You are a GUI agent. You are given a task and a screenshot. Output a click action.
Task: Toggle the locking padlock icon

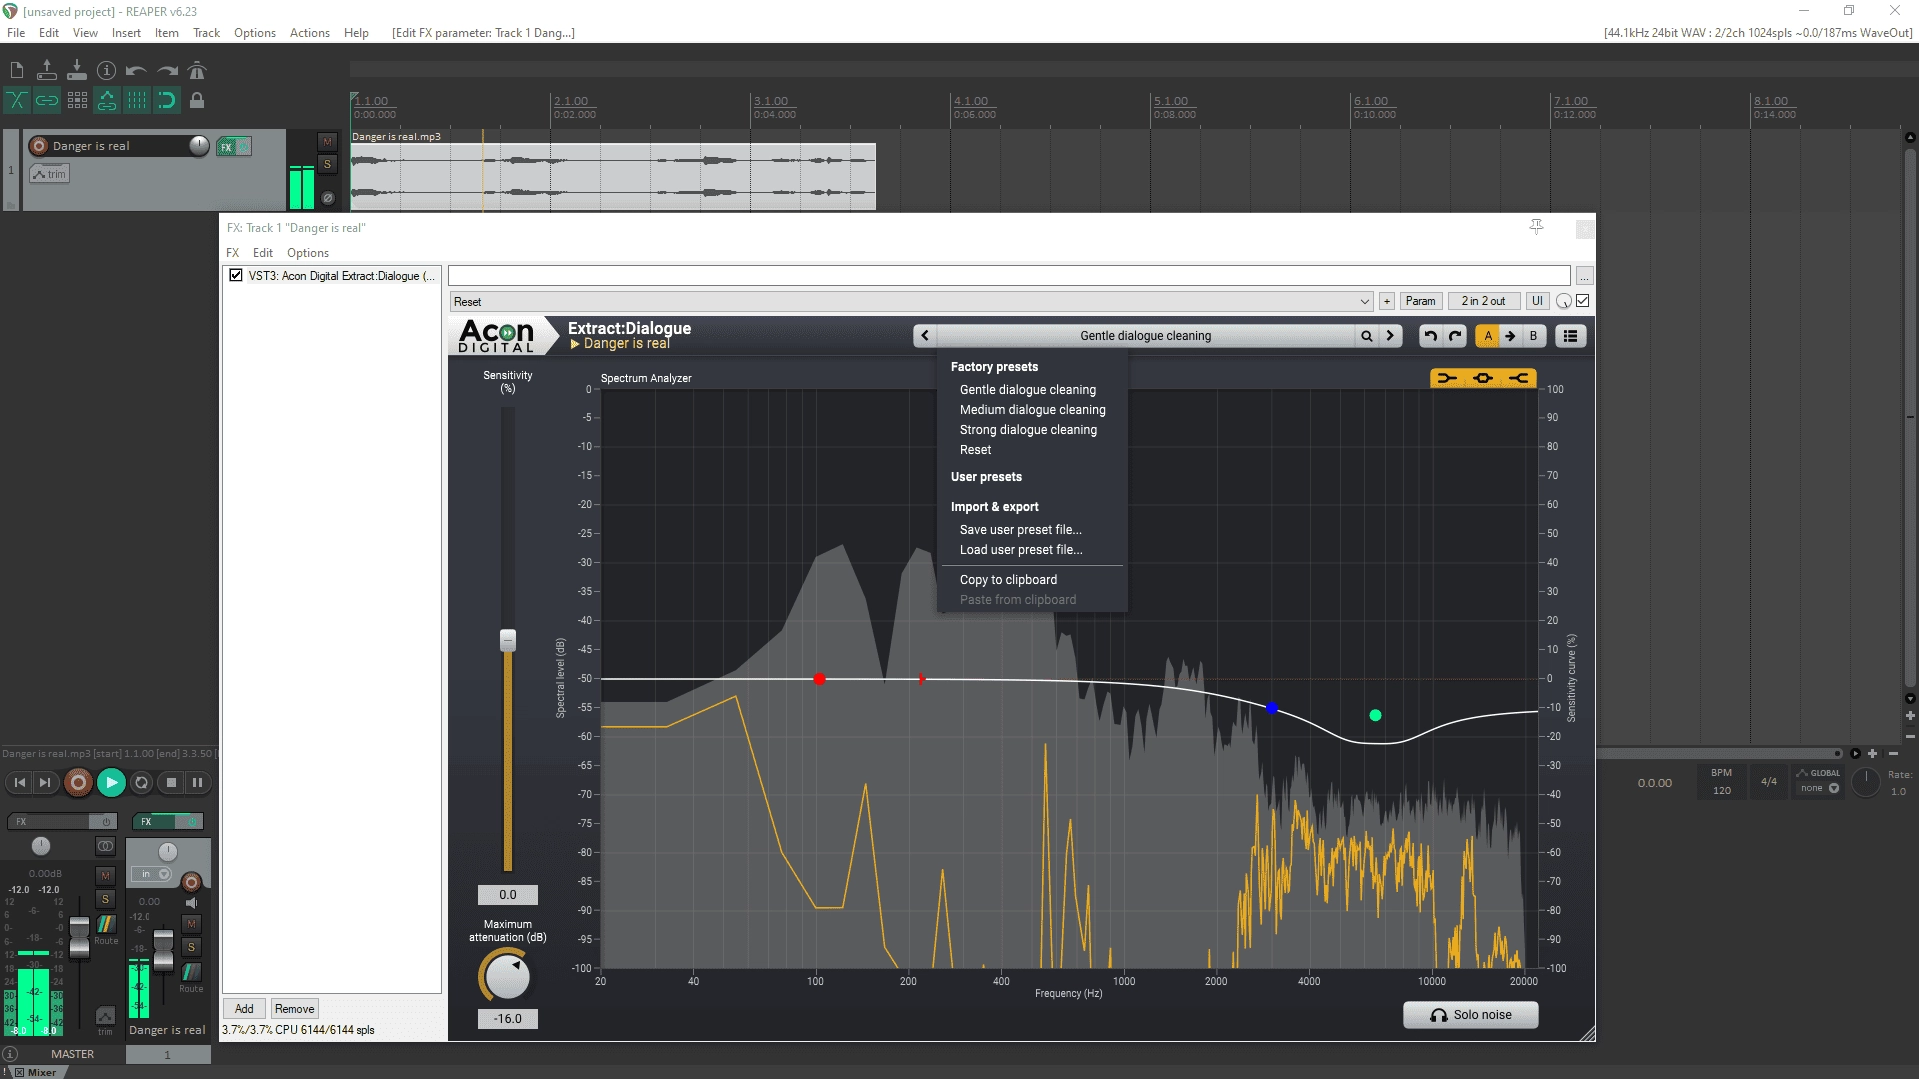pos(197,100)
